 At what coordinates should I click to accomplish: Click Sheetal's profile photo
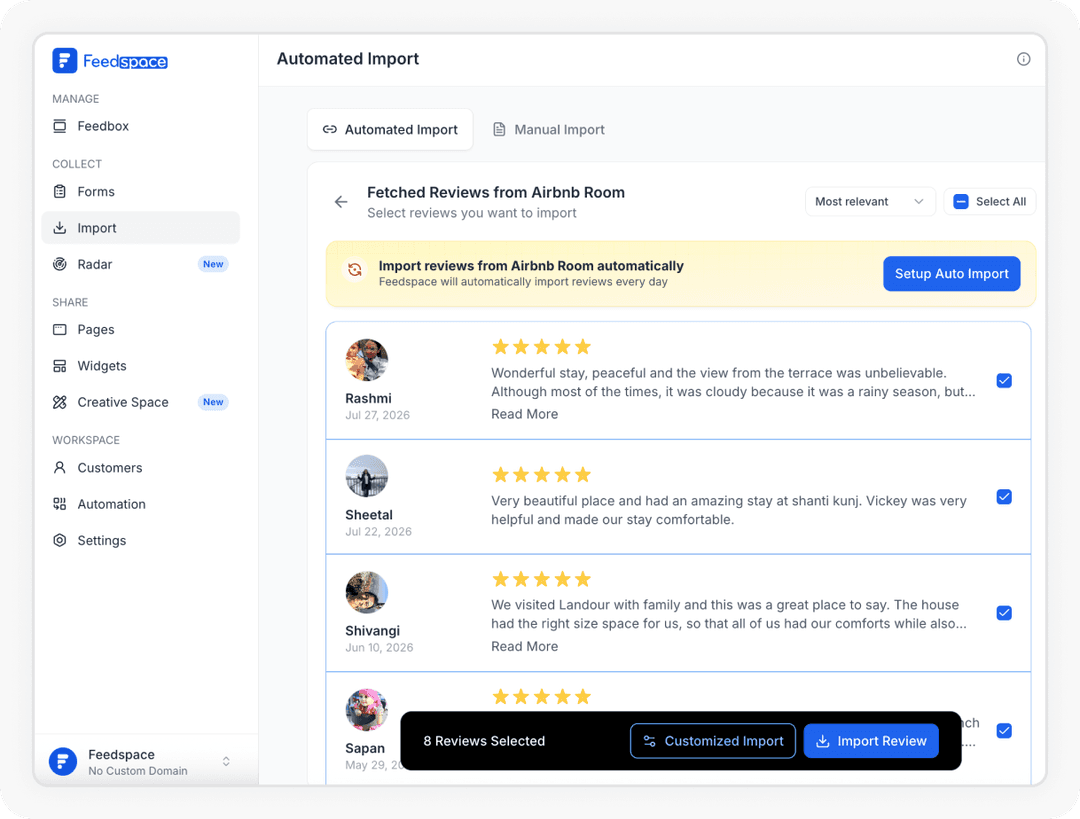[x=366, y=476]
